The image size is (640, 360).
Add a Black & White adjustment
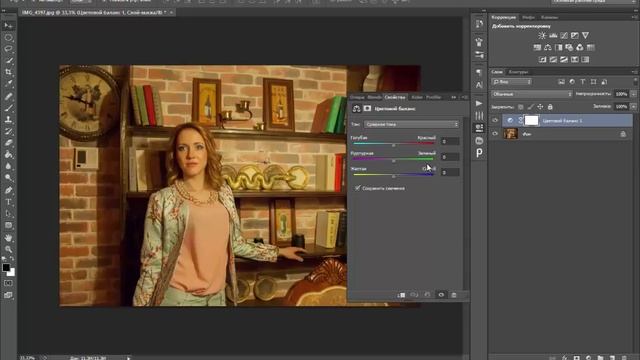click(x=558, y=48)
